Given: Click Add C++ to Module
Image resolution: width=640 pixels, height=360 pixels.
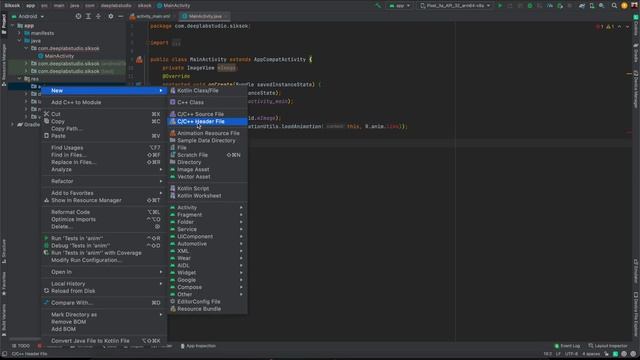Looking at the screenshot, I should [x=104, y=102].
